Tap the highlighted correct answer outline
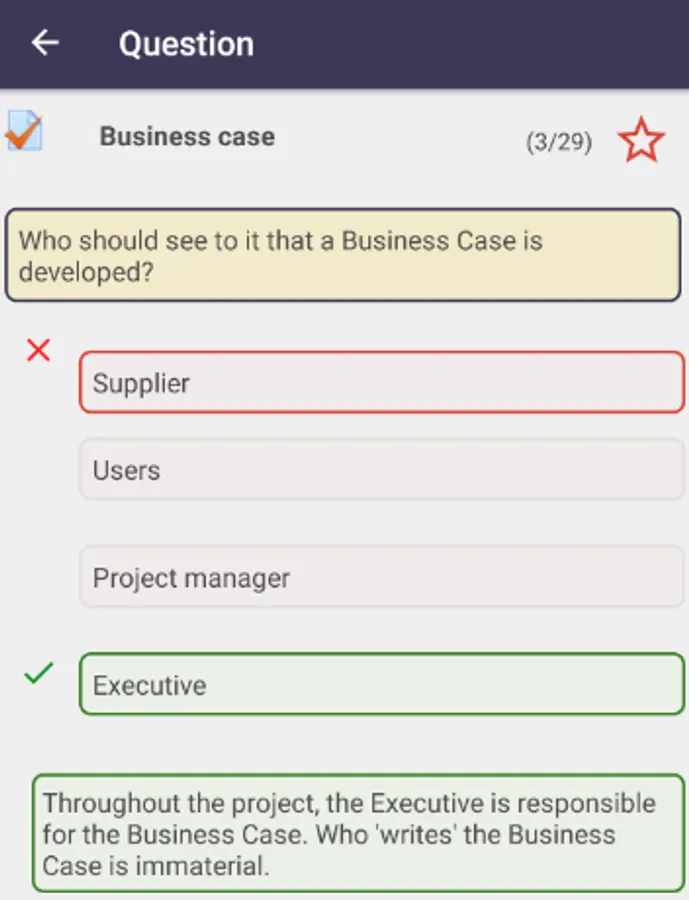The image size is (689, 900). [380, 685]
